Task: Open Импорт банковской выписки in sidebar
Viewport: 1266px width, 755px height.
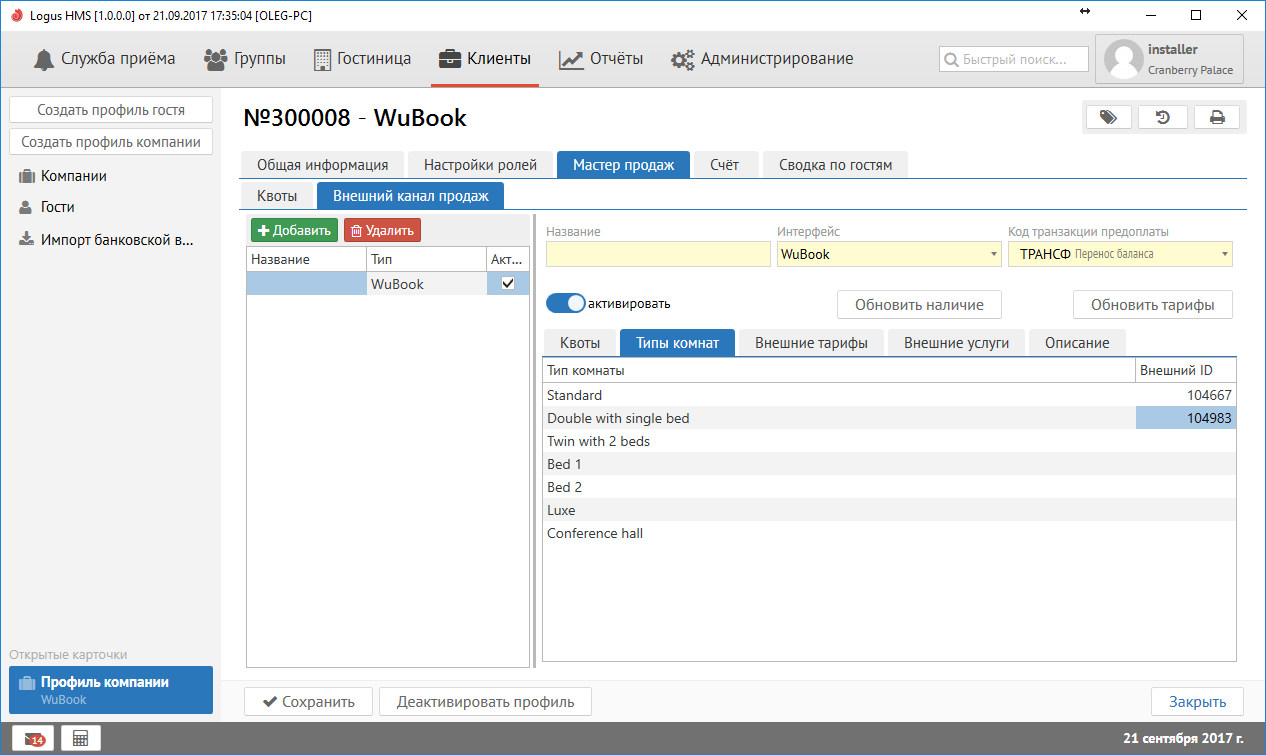Action: pyautogui.click(x=106, y=240)
